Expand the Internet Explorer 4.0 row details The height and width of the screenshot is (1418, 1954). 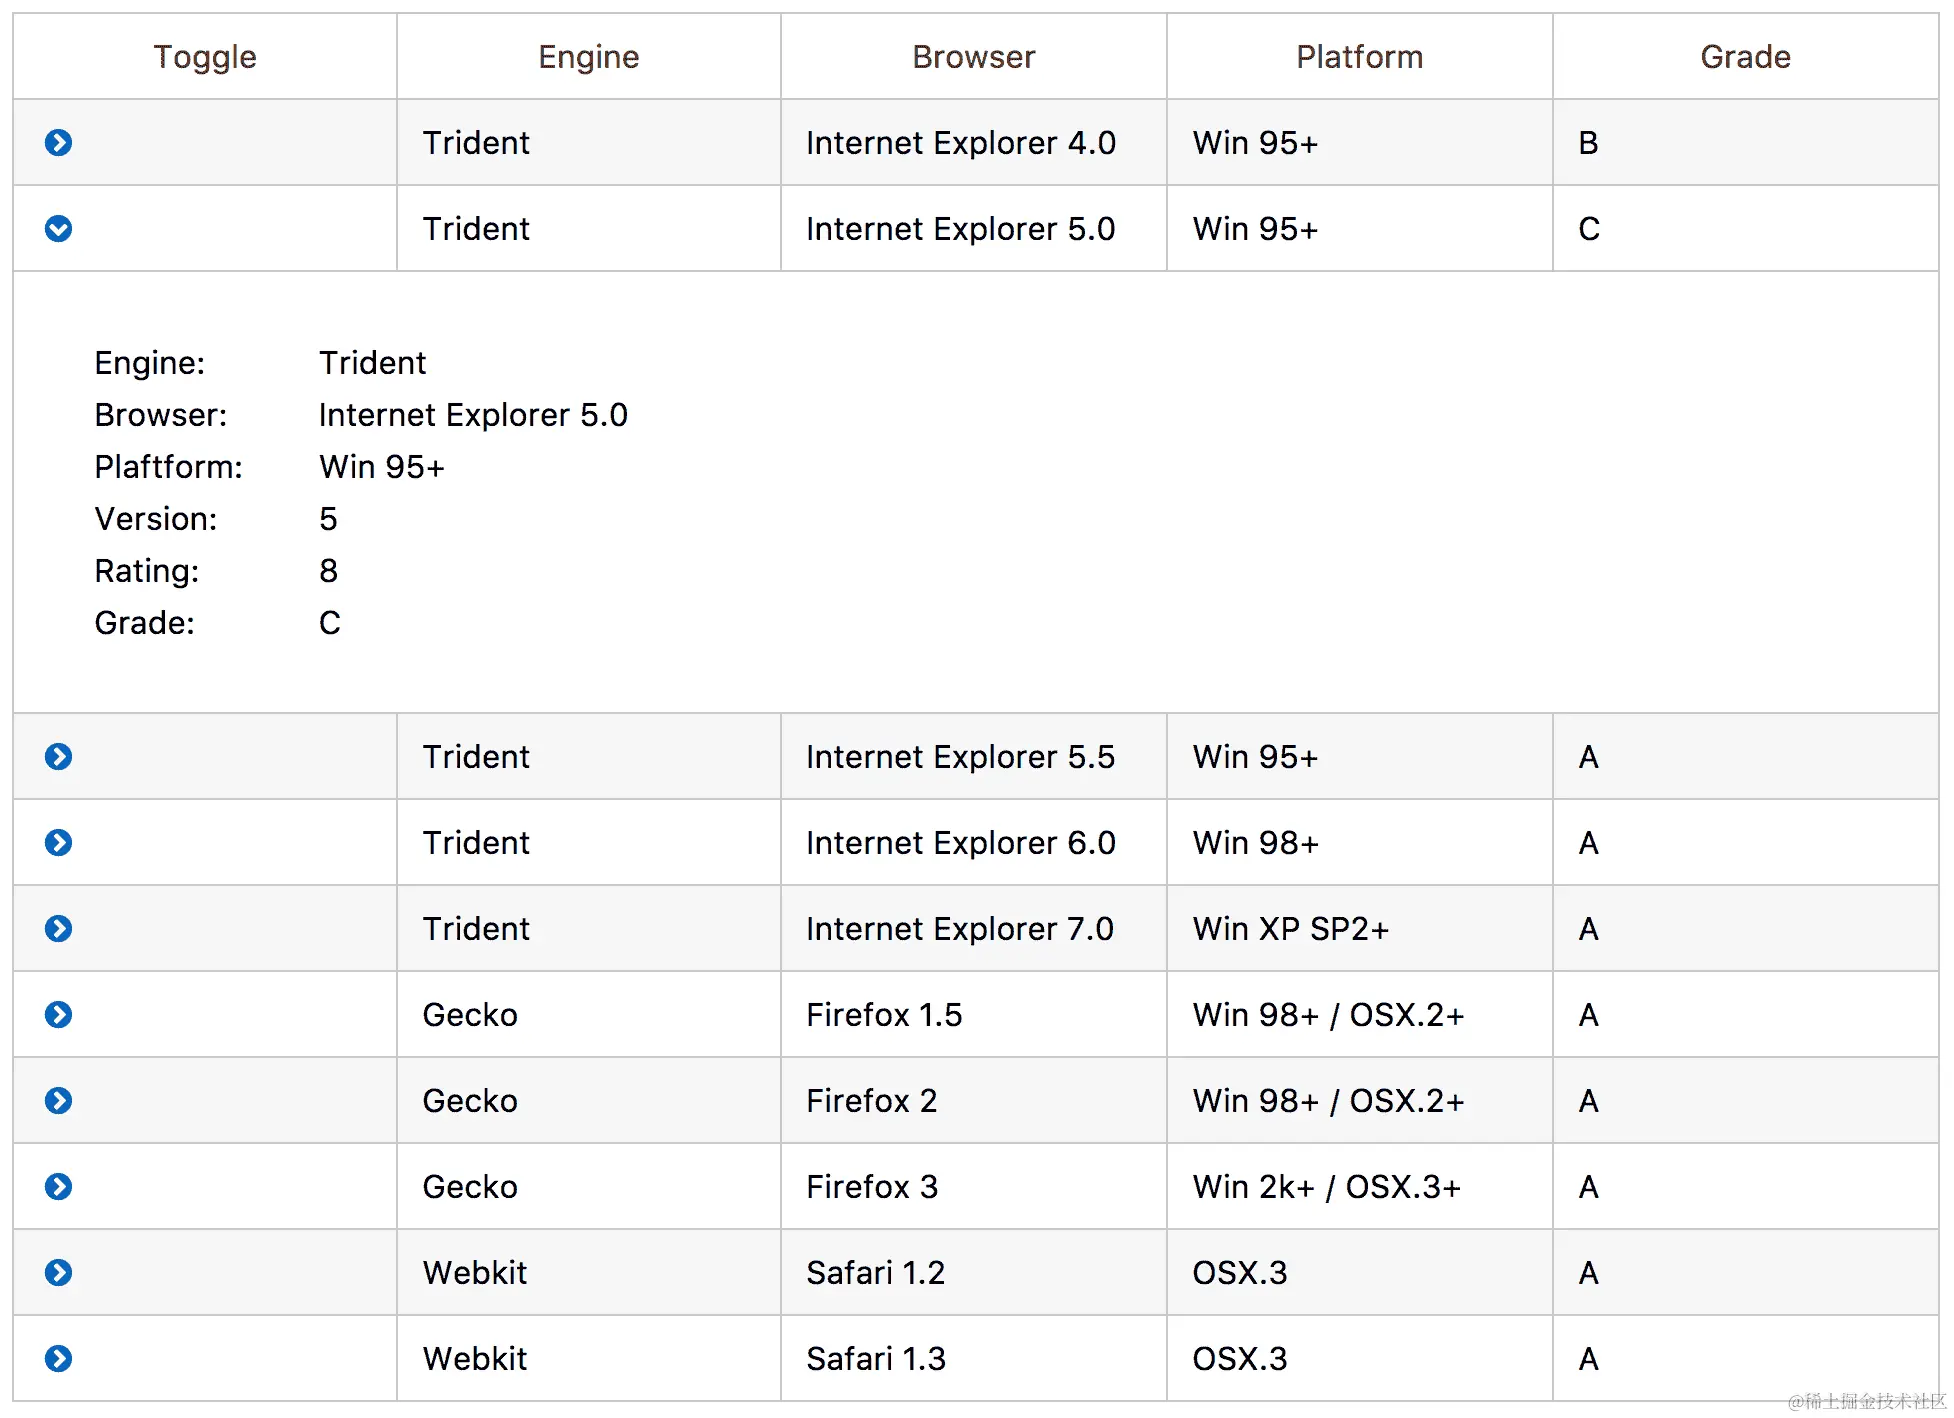(59, 143)
